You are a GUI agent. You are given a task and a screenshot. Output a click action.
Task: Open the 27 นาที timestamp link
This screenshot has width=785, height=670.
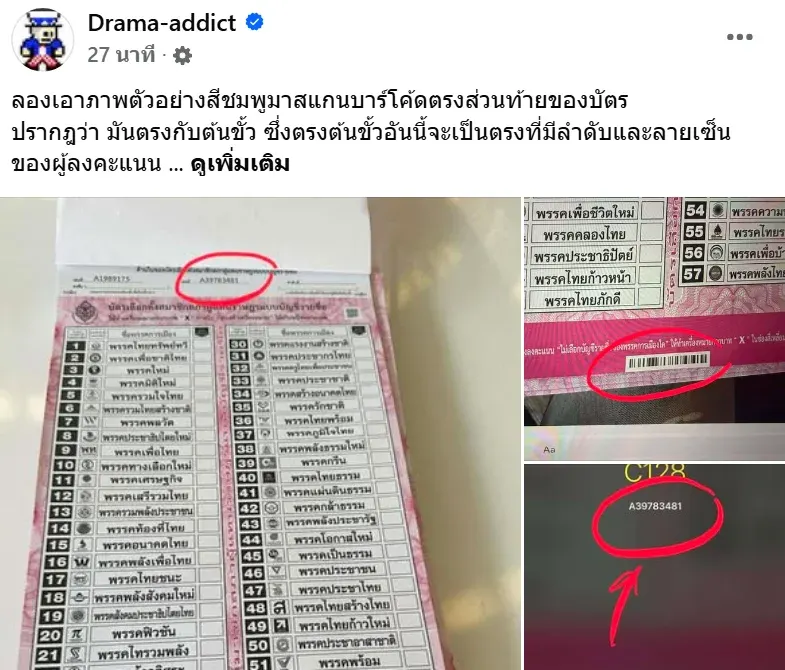pyautogui.click(x=121, y=55)
